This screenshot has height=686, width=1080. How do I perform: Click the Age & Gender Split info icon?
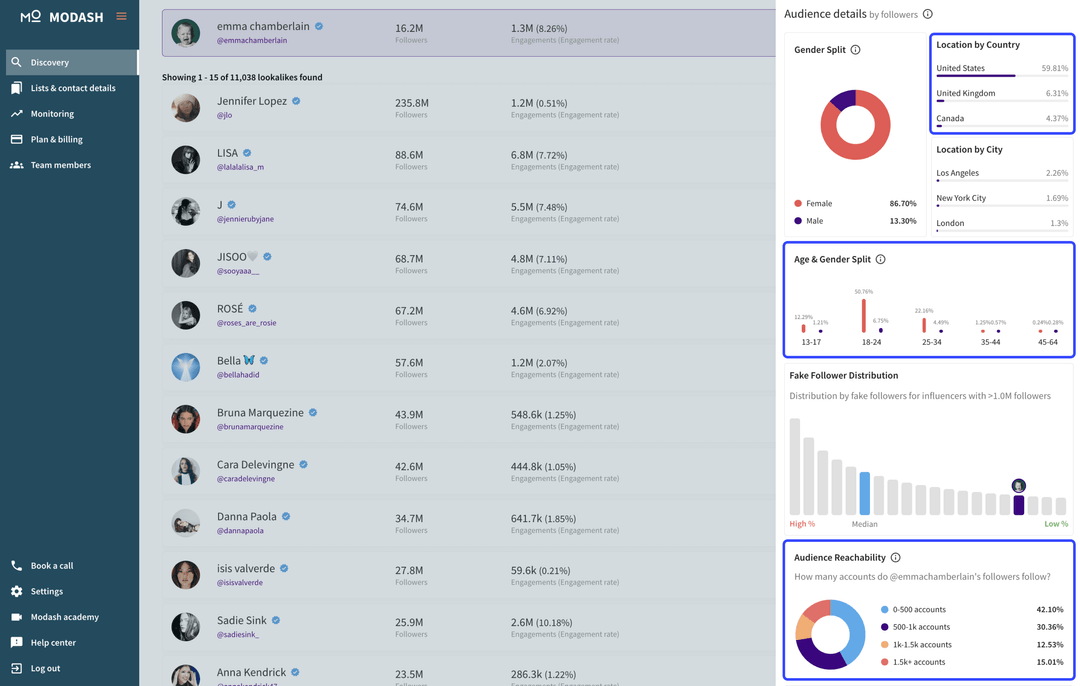[x=880, y=259]
